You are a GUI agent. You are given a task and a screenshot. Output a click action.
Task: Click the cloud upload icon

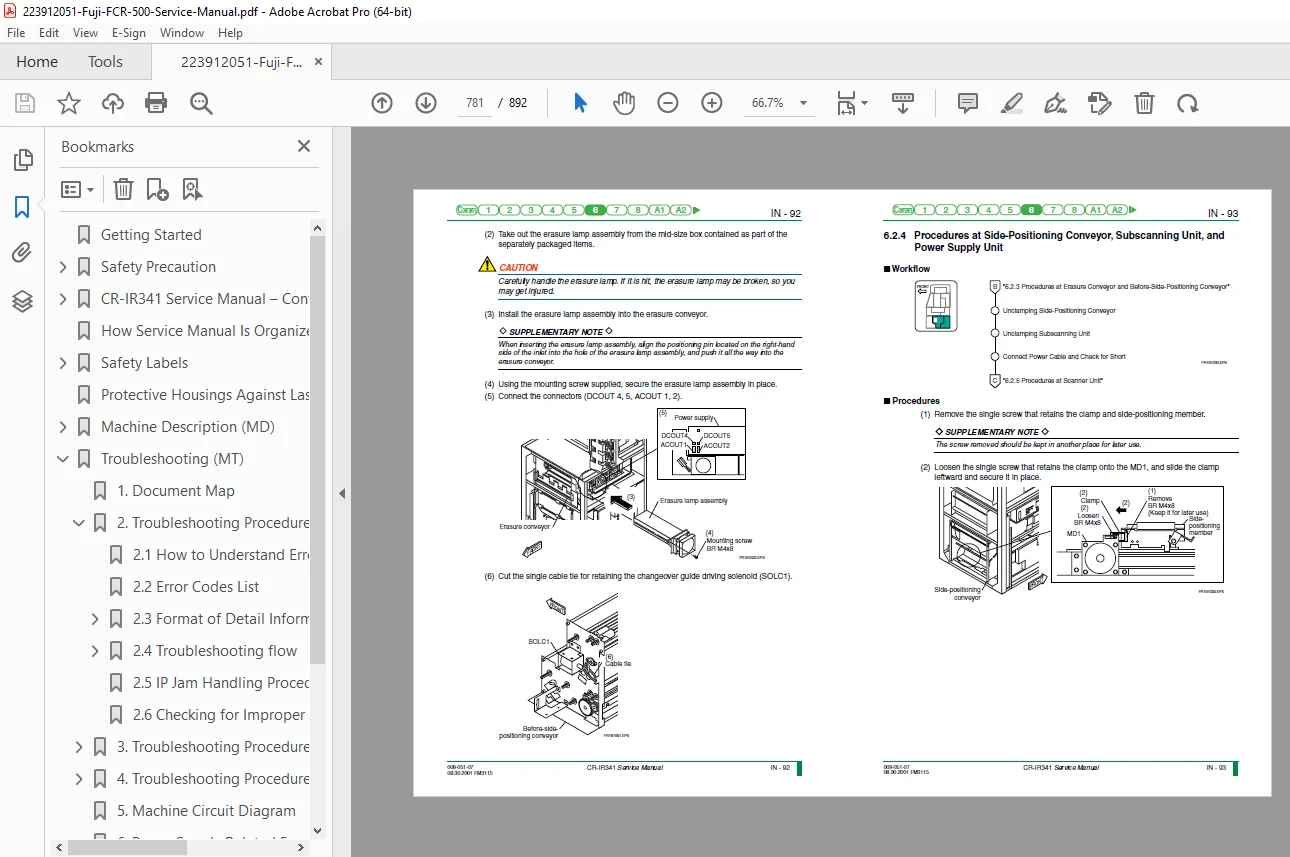pos(113,103)
